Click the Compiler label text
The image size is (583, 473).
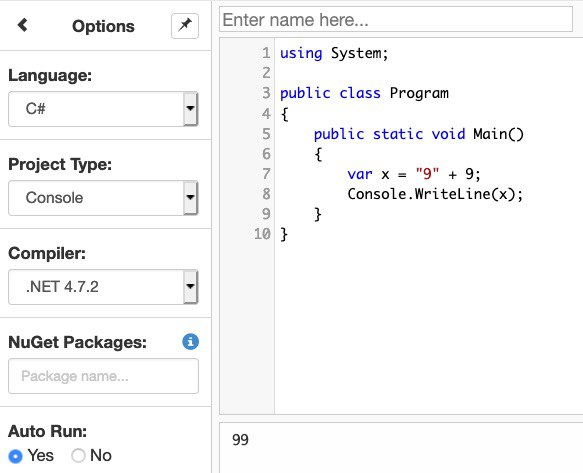[x=47, y=253]
